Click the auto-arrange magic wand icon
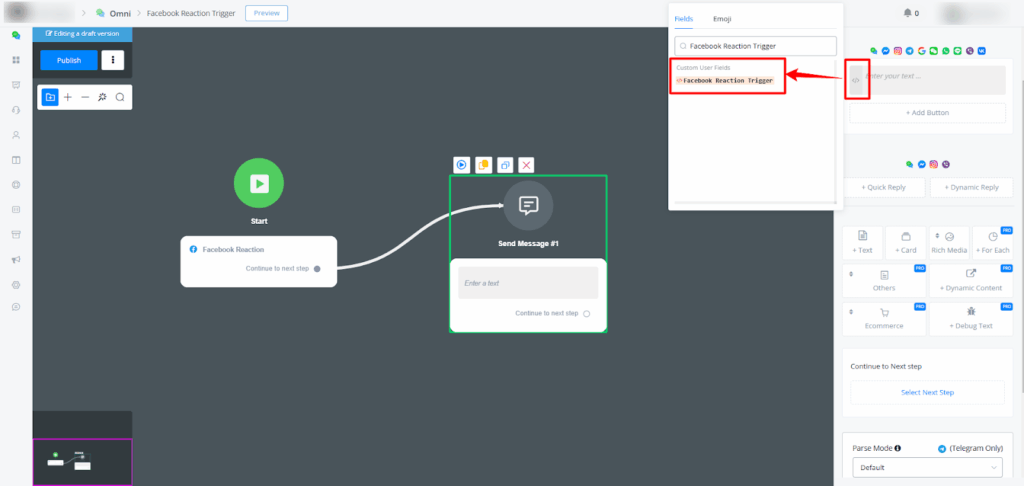This screenshot has width=1024, height=486. (x=102, y=97)
